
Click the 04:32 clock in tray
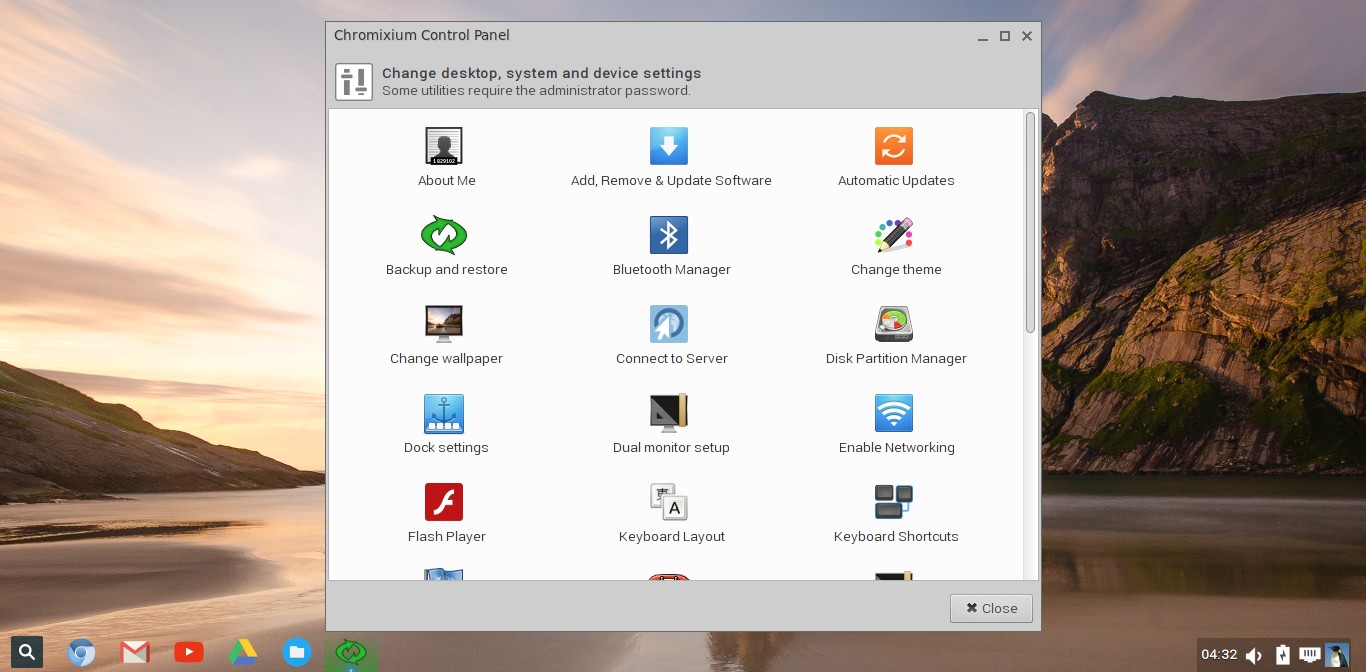(x=1219, y=655)
